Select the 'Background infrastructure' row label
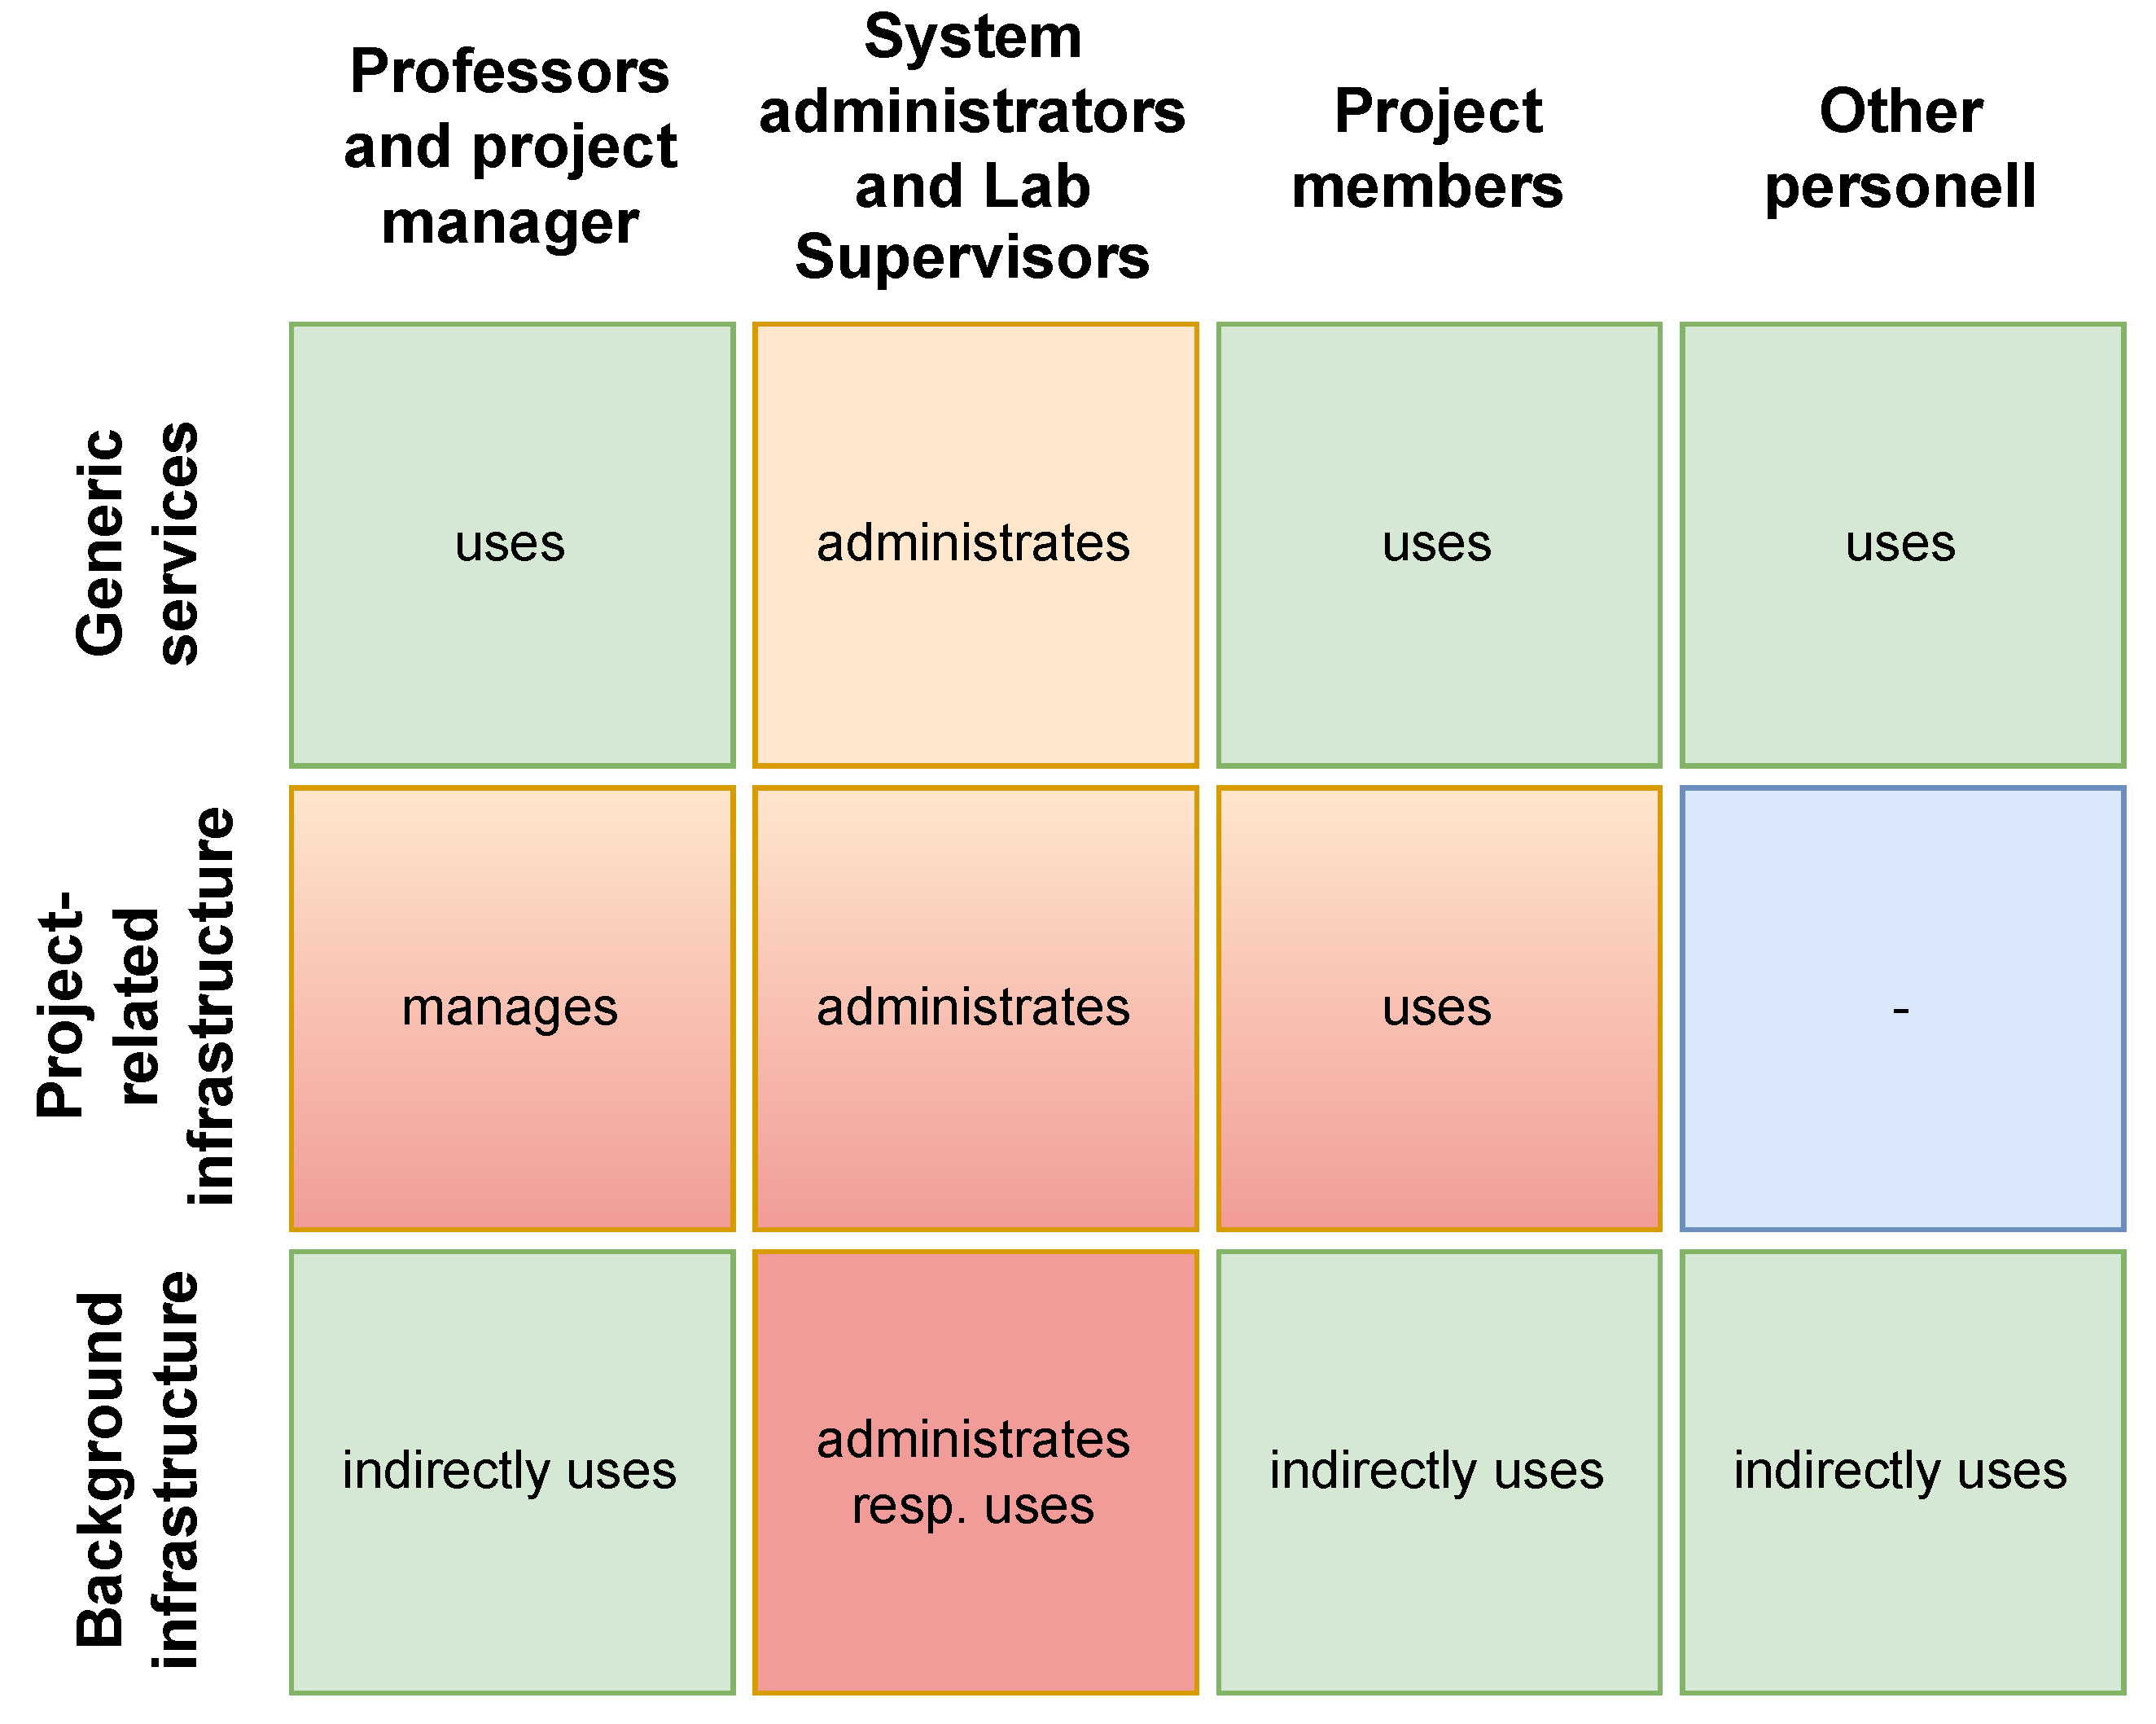This screenshot has height=1724, width=2156. pyautogui.click(x=138, y=1470)
